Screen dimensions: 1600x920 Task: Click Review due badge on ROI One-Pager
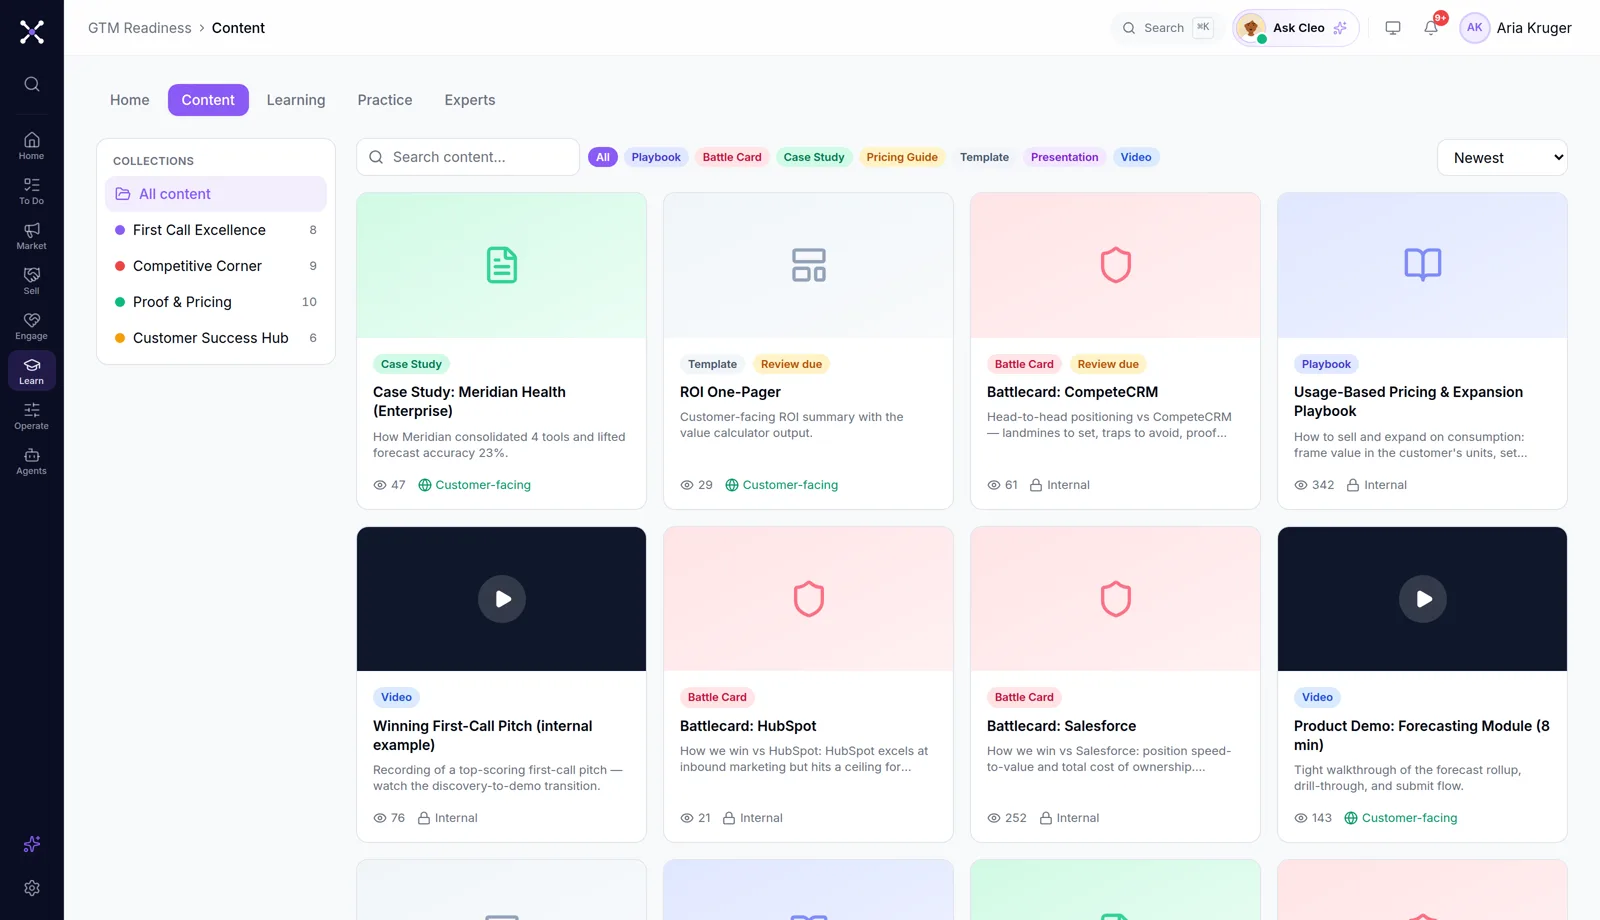[791, 364]
